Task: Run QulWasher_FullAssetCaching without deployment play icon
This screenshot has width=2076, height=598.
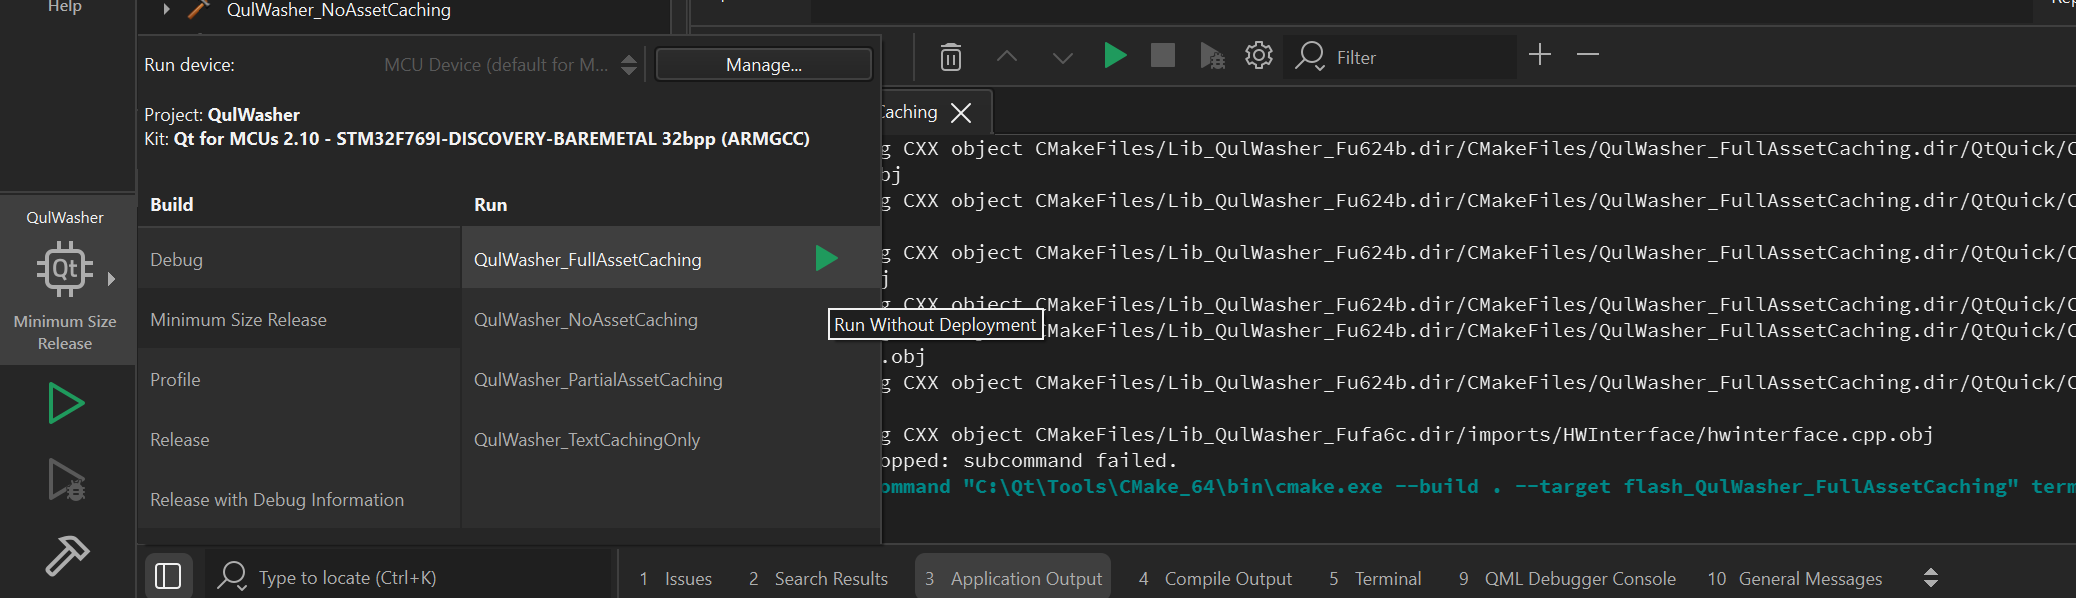Action: click(826, 258)
